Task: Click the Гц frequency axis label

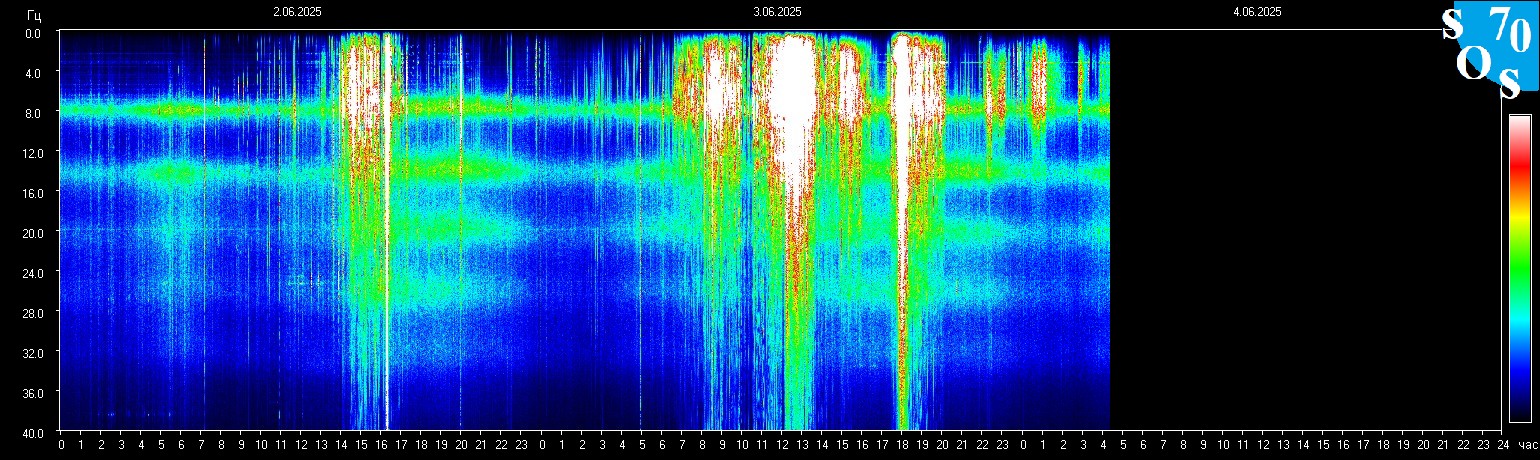Action: point(34,14)
